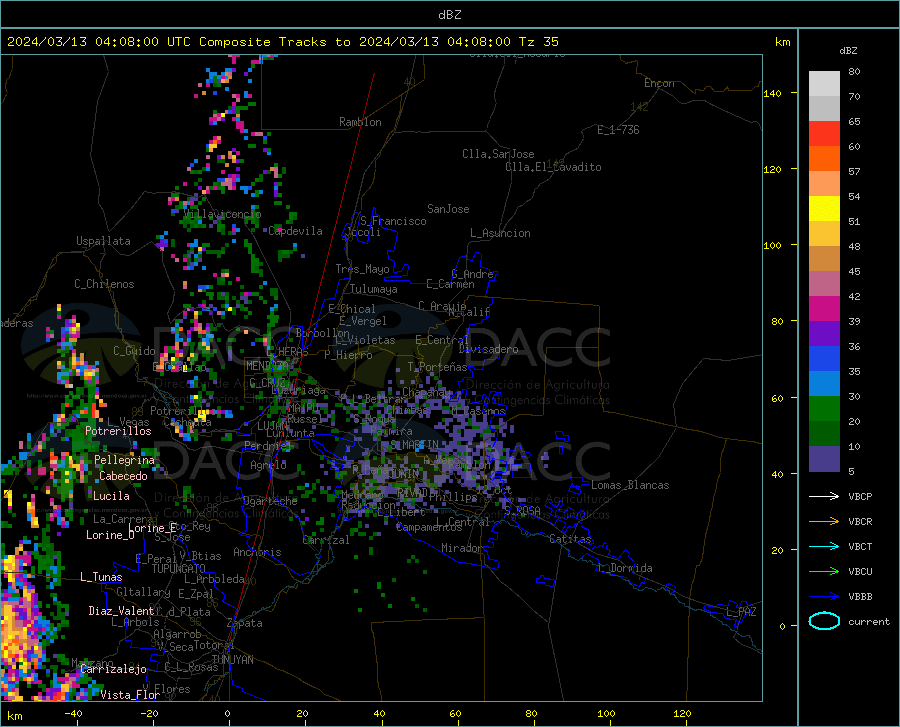The height and width of the screenshot is (727, 900).
Task: Click the Carrizal place label
Action: 325,540
